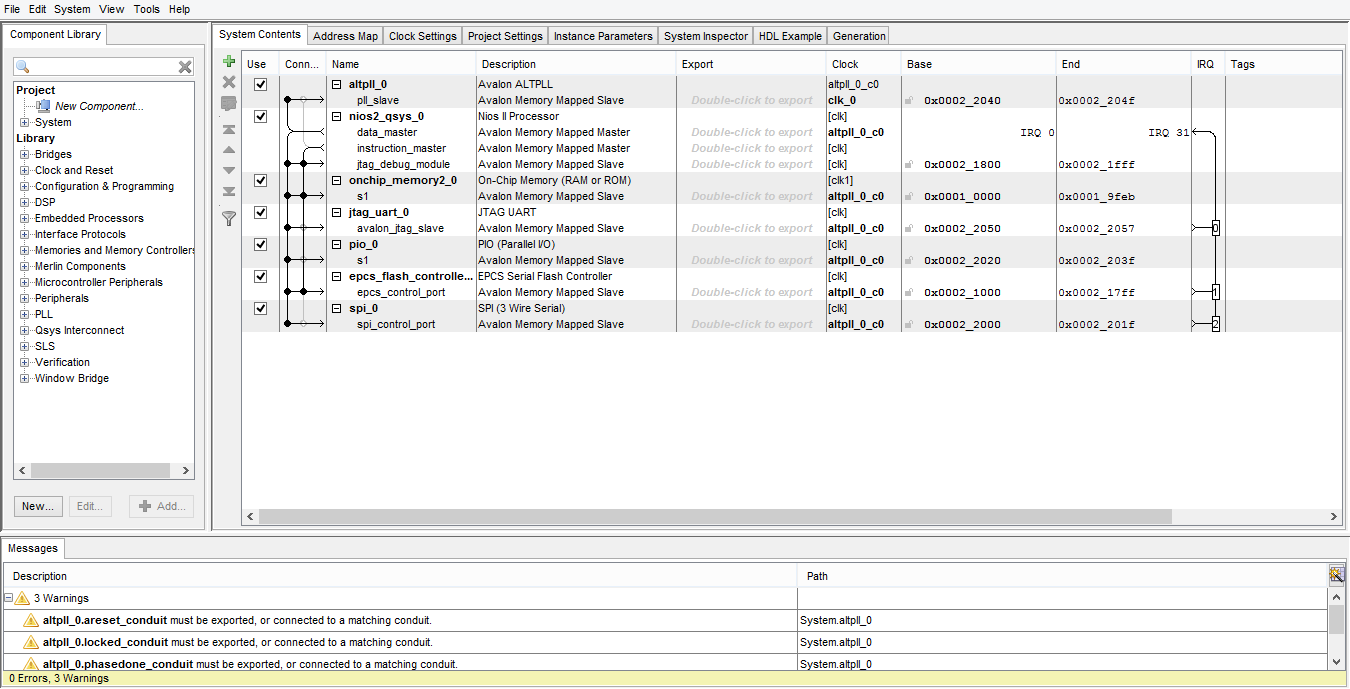Uncheck the Use box for epcs_flash_controller
This screenshot has width=1350, height=689.
tap(261, 276)
